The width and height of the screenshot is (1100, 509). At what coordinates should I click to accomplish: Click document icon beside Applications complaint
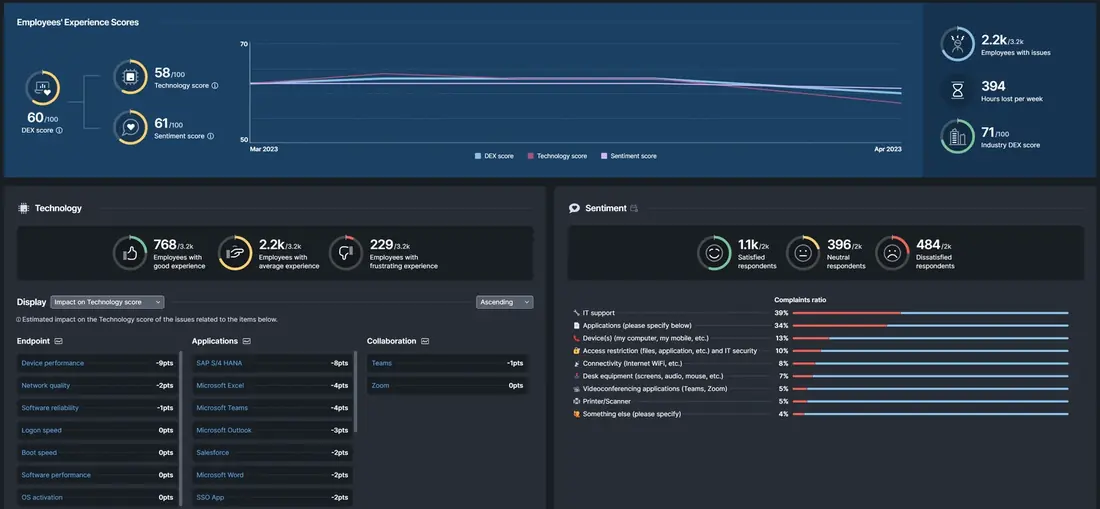[x=577, y=325]
